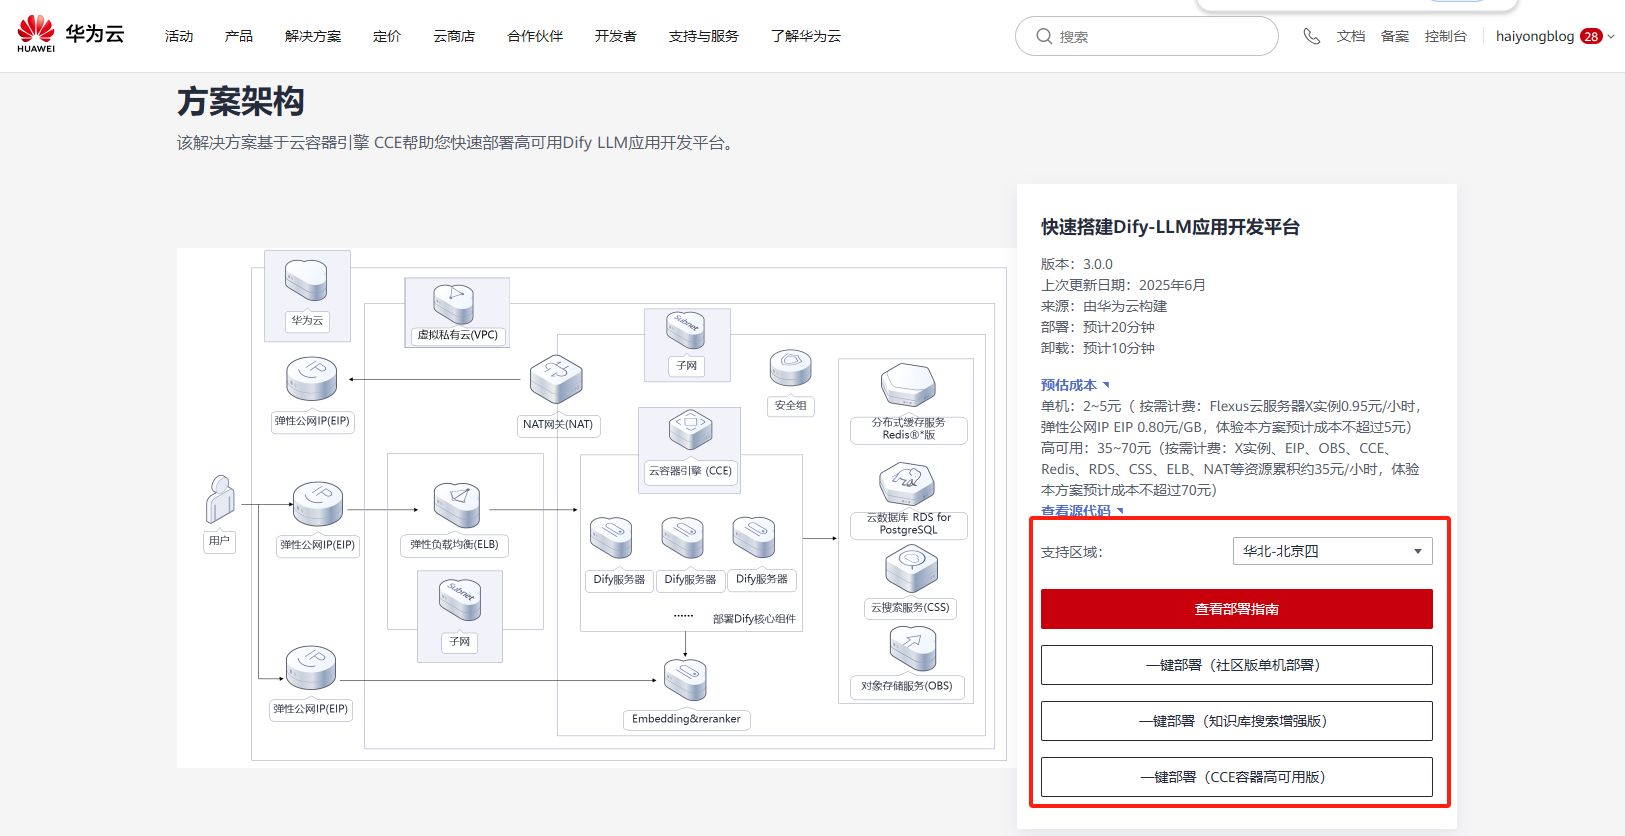Screen dimensions: 1625x836
Task: Click the 云容器引擎 (CCE) icon
Action: tap(690, 430)
